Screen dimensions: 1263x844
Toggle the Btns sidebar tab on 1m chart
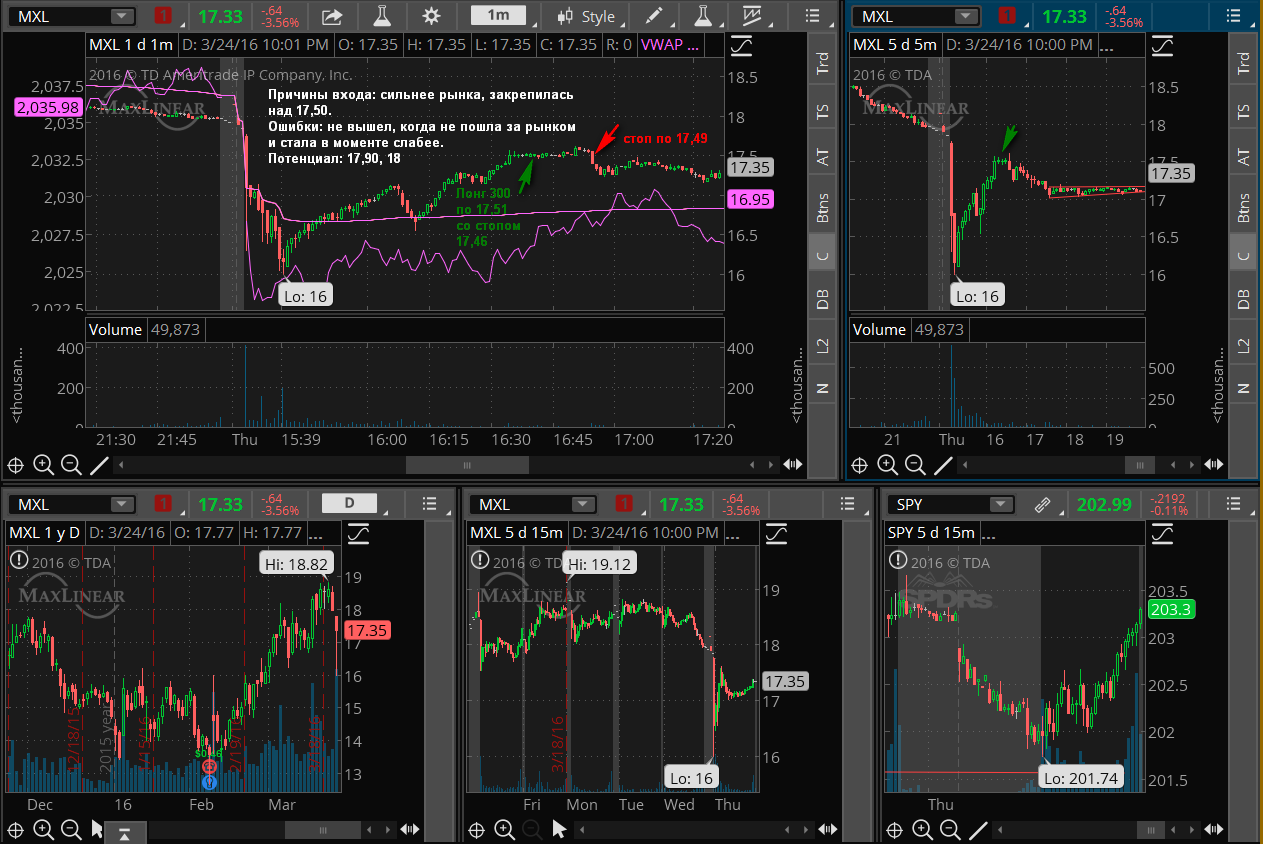[x=822, y=206]
